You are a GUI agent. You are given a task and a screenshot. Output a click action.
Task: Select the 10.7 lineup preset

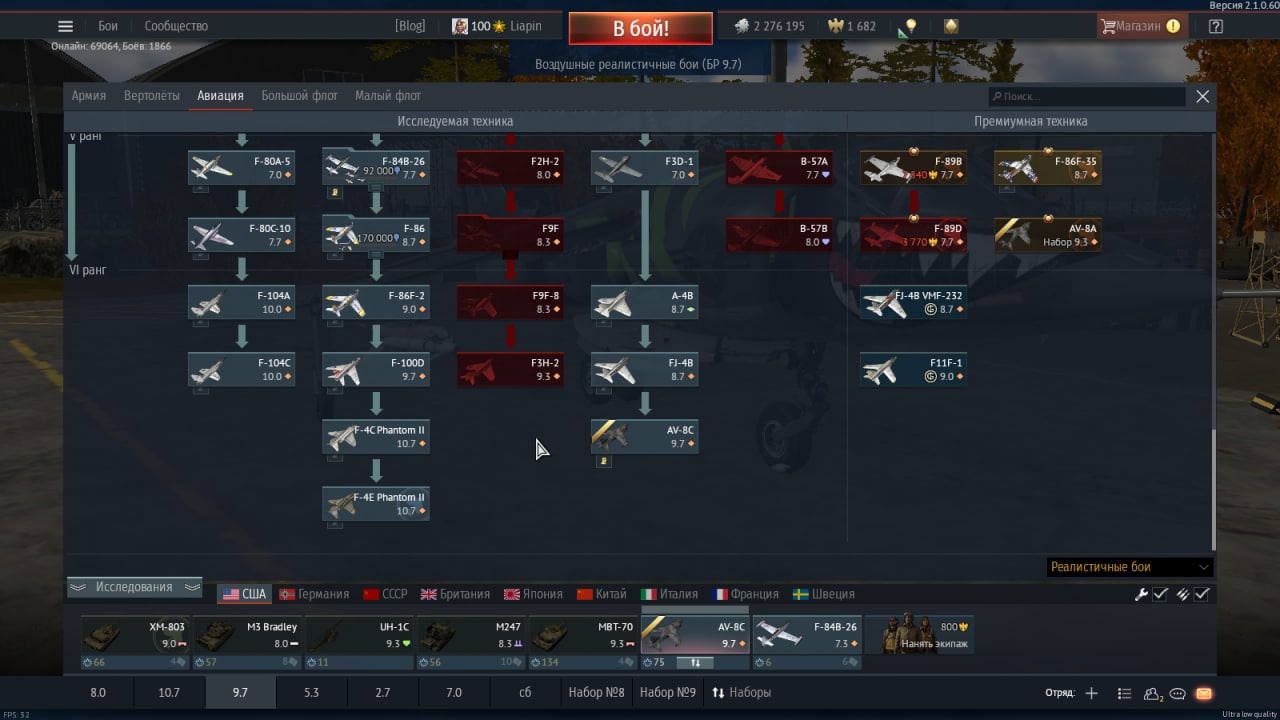click(x=169, y=693)
